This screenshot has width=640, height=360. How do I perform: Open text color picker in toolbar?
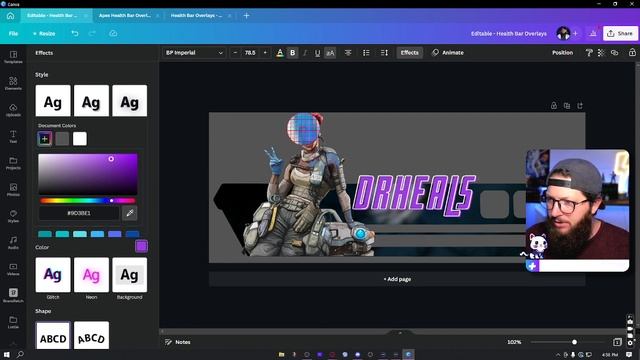coord(280,53)
